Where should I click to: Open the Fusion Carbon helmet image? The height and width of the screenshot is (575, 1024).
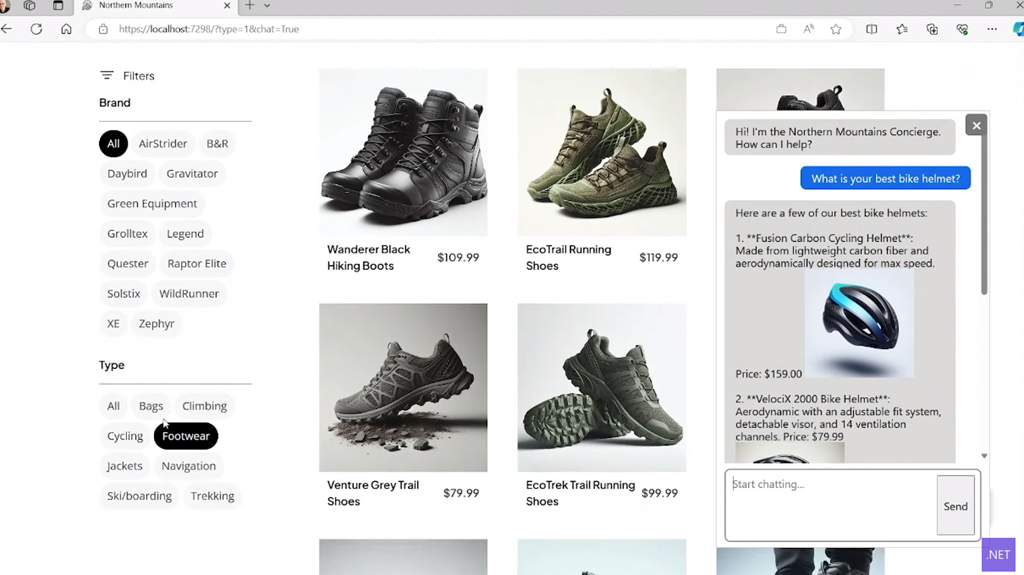click(859, 324)
